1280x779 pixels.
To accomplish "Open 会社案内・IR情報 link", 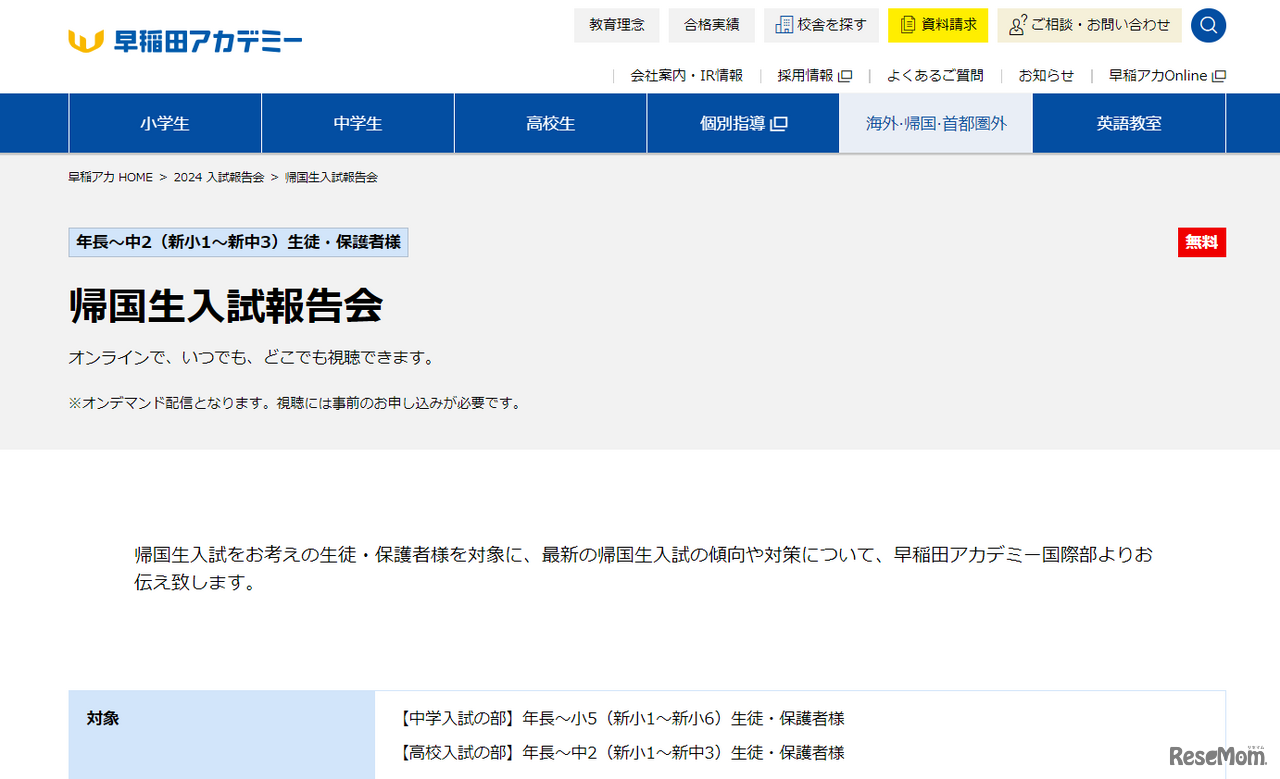I will pyautogui.click(x=686, y=76).
